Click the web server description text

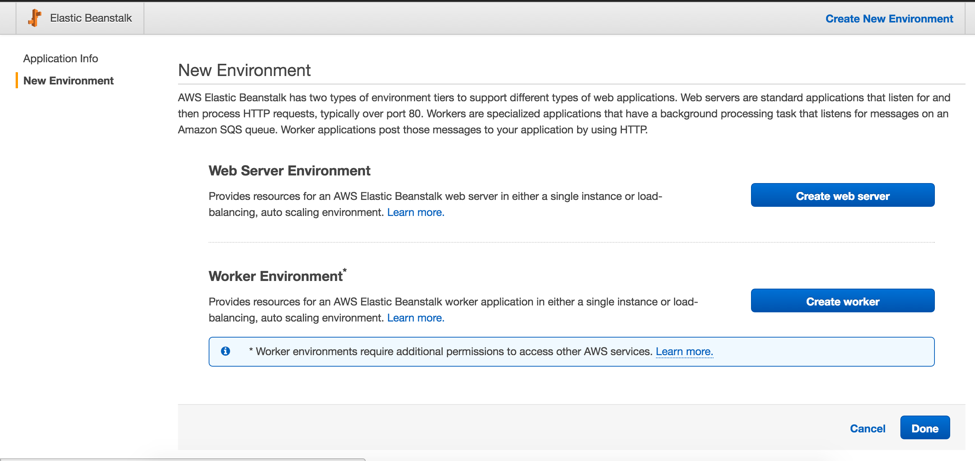[x=435, y=196]
